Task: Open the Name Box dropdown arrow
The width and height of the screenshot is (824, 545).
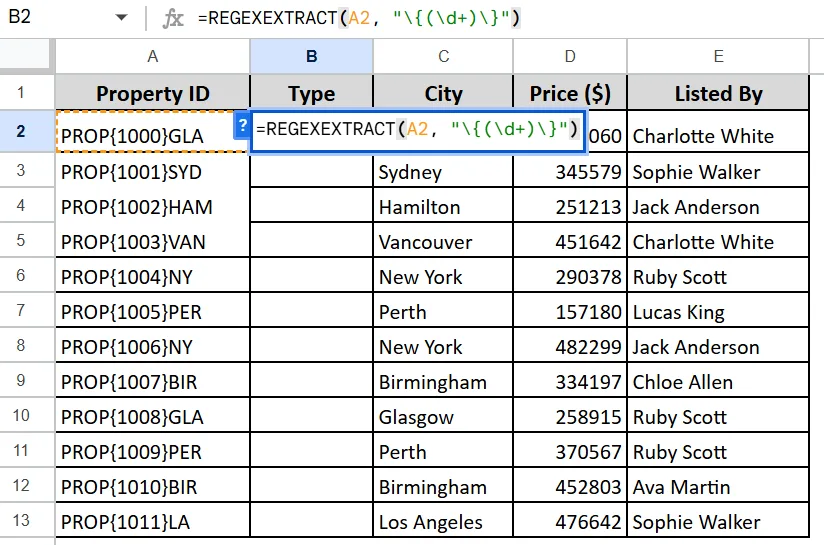Action: pos(121,17)
